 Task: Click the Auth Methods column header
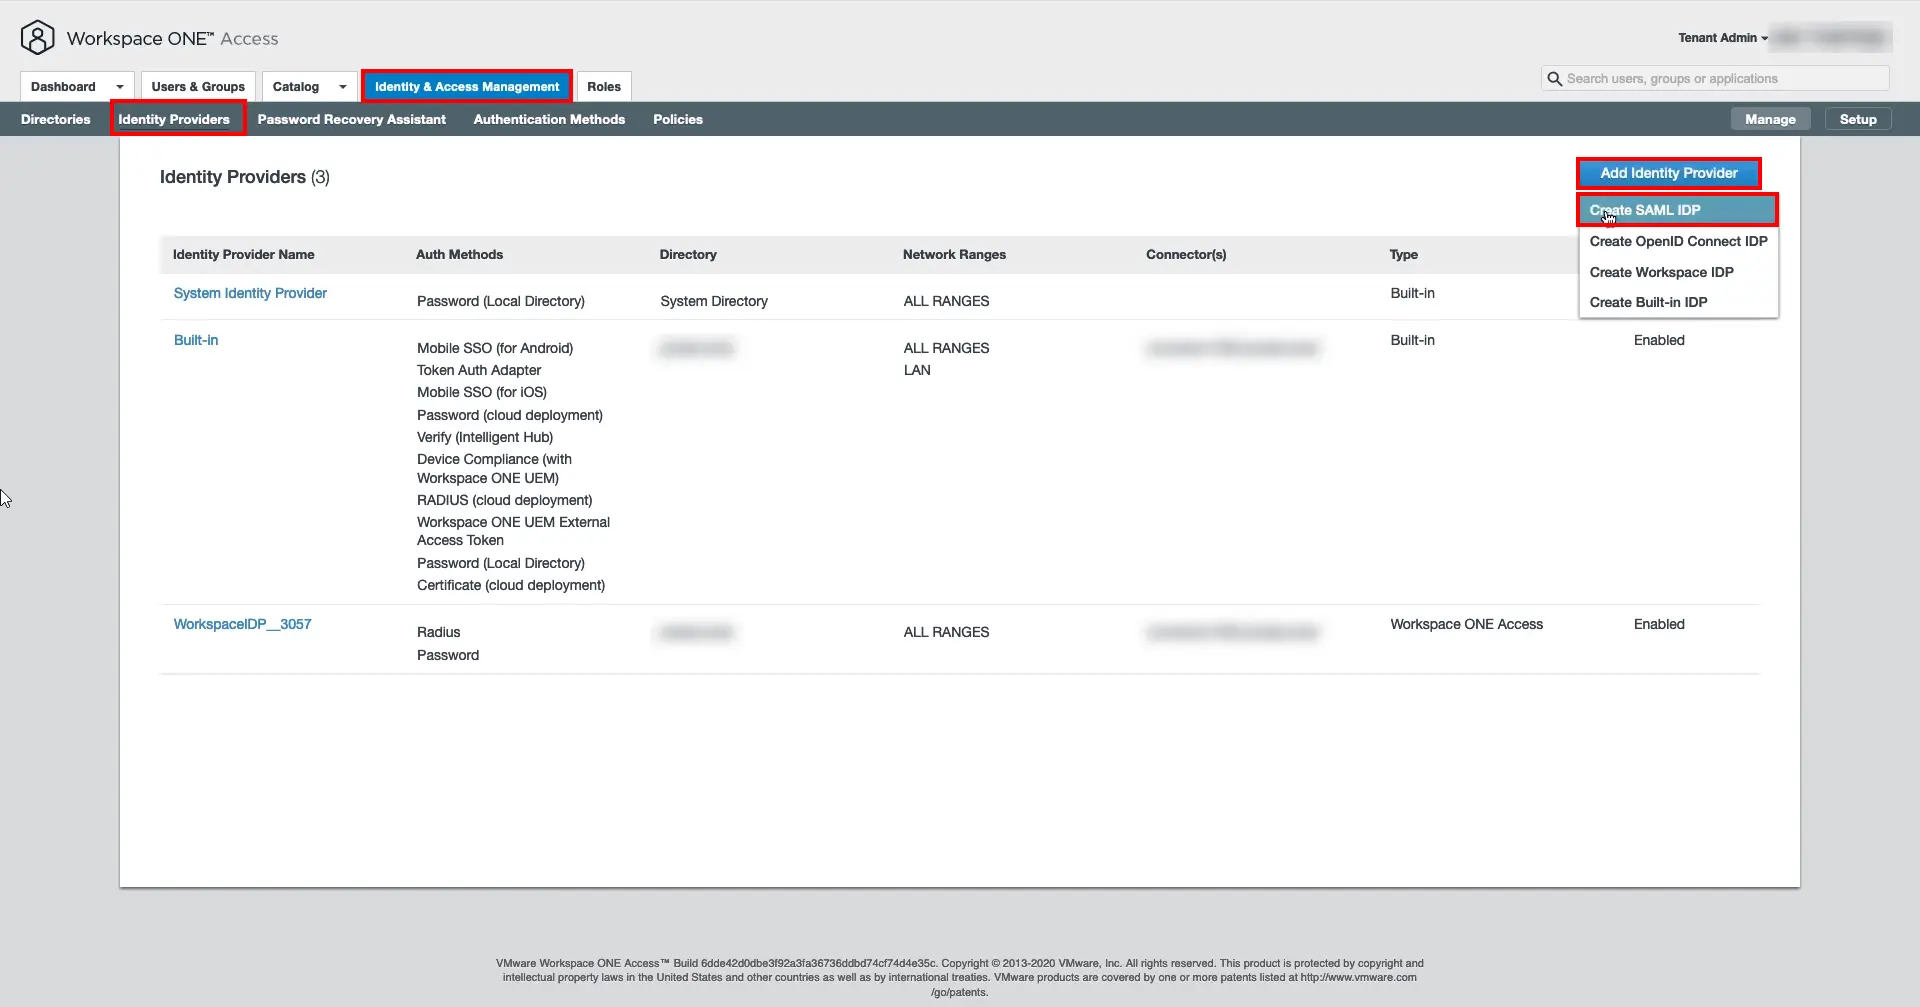tap(459, 255)
